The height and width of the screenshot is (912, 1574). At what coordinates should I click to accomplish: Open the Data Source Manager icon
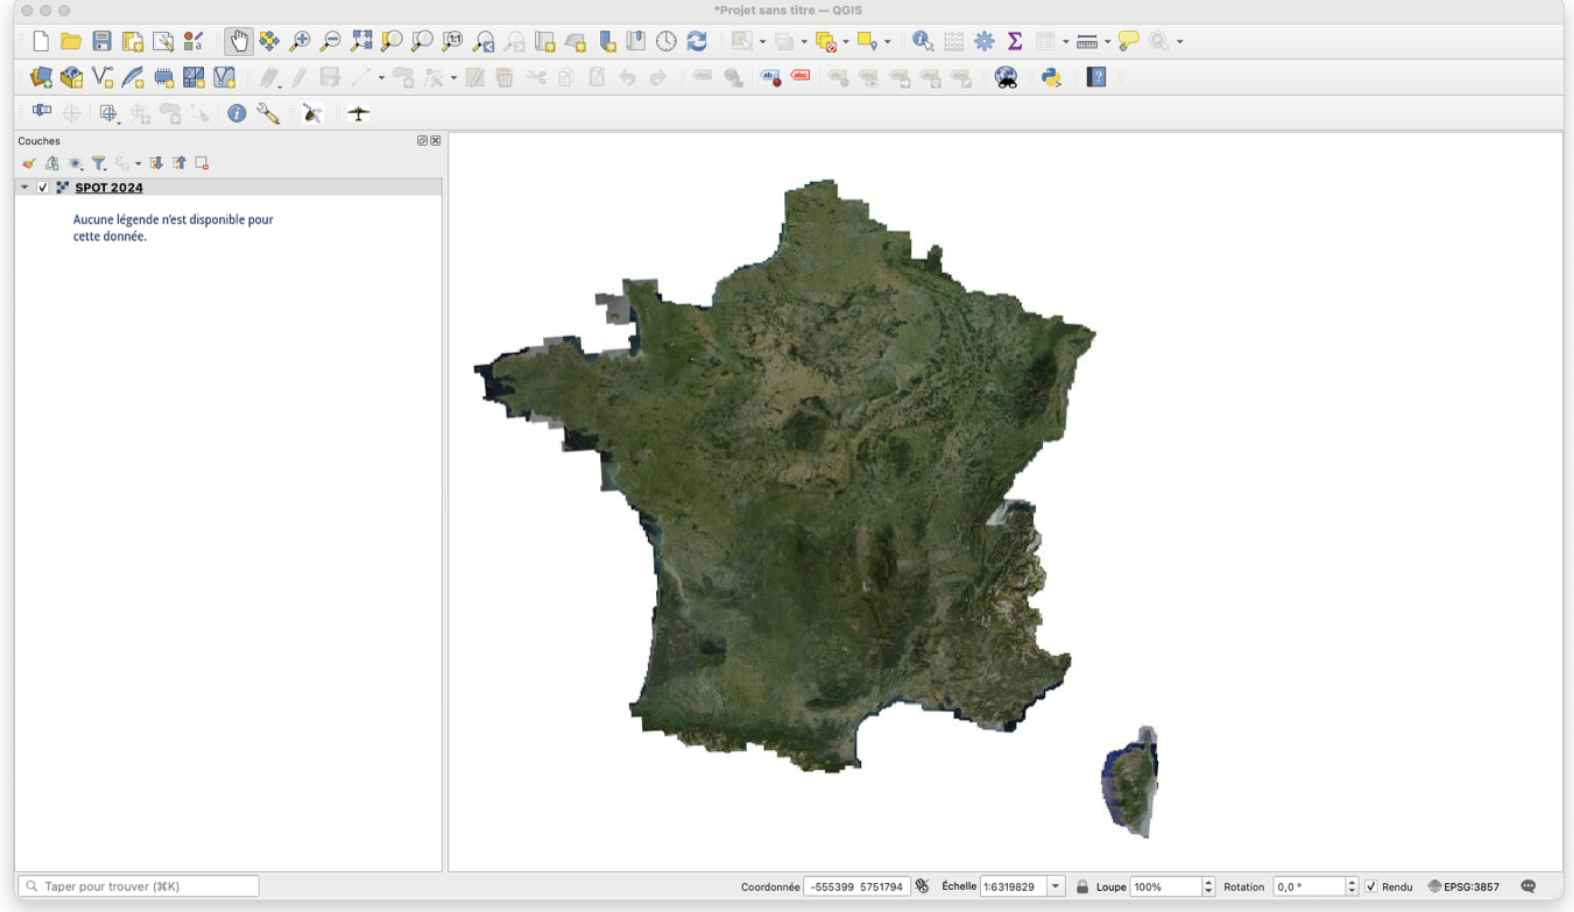[x=40, y=77]
